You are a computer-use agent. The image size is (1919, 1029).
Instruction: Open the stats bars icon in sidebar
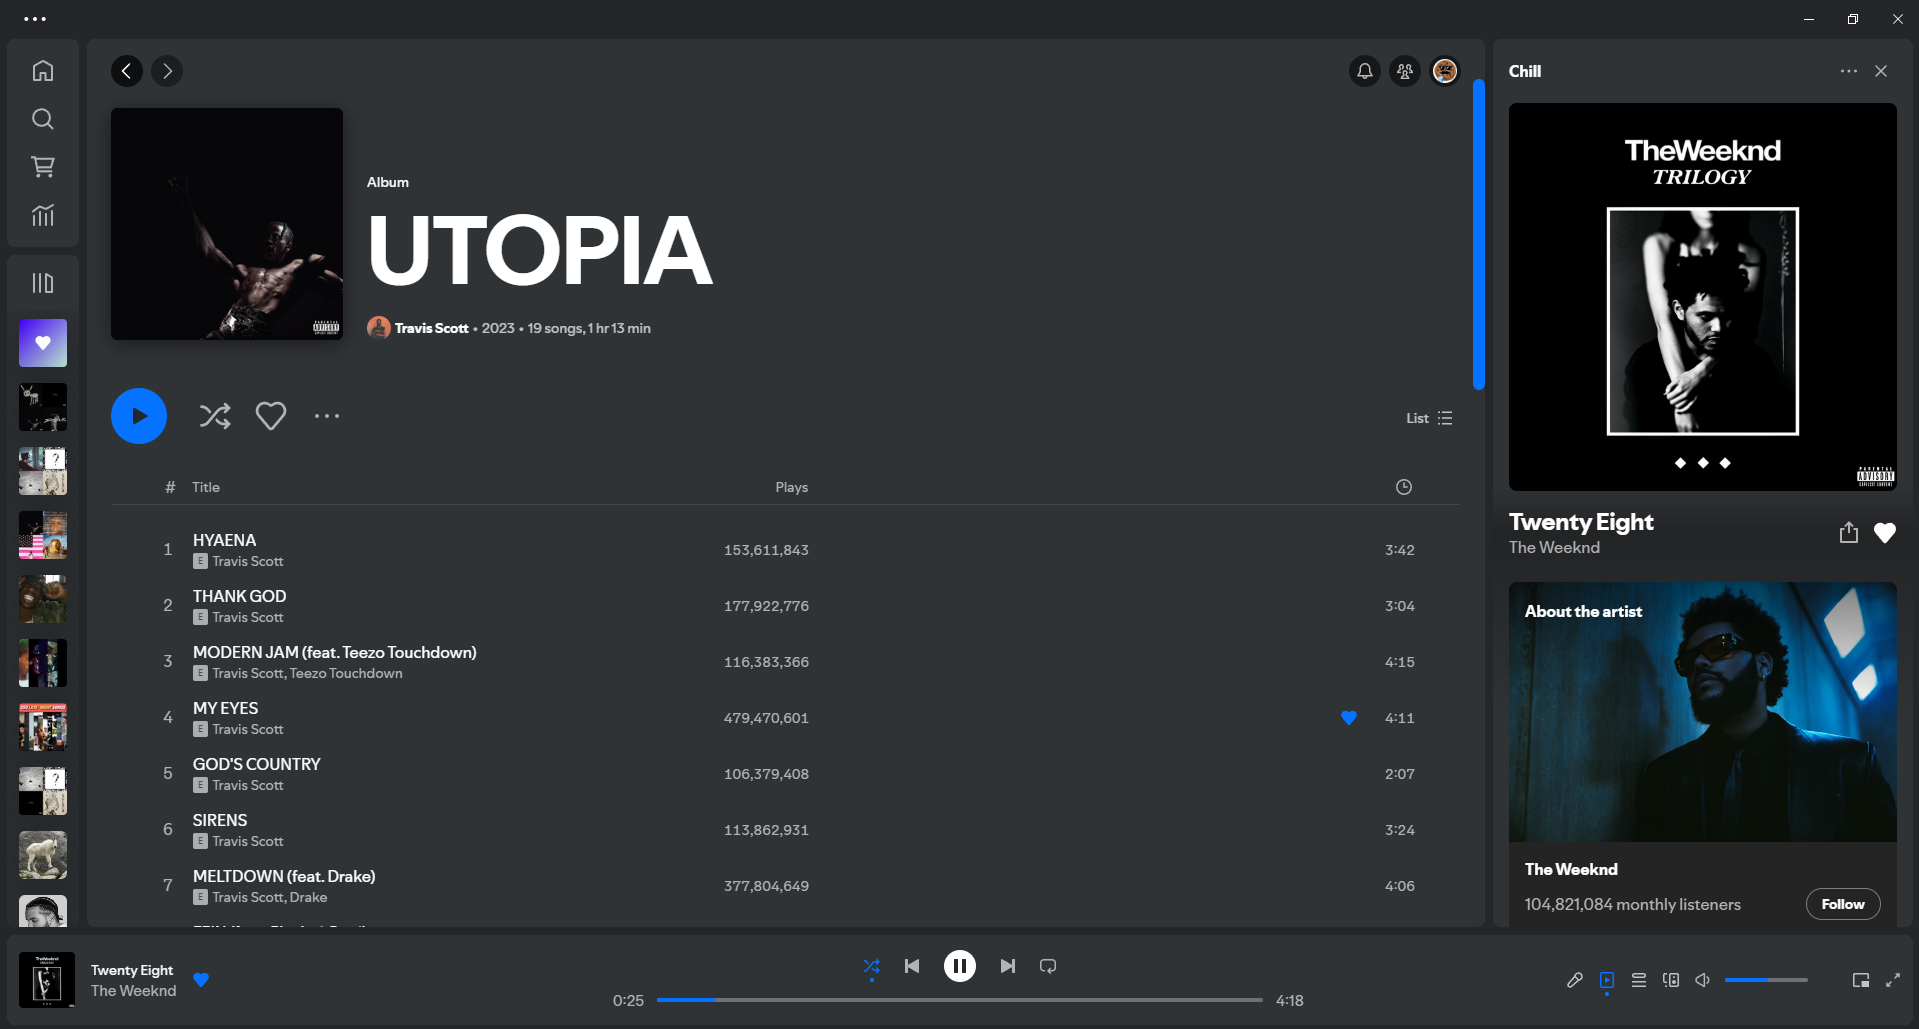[43, 215]
